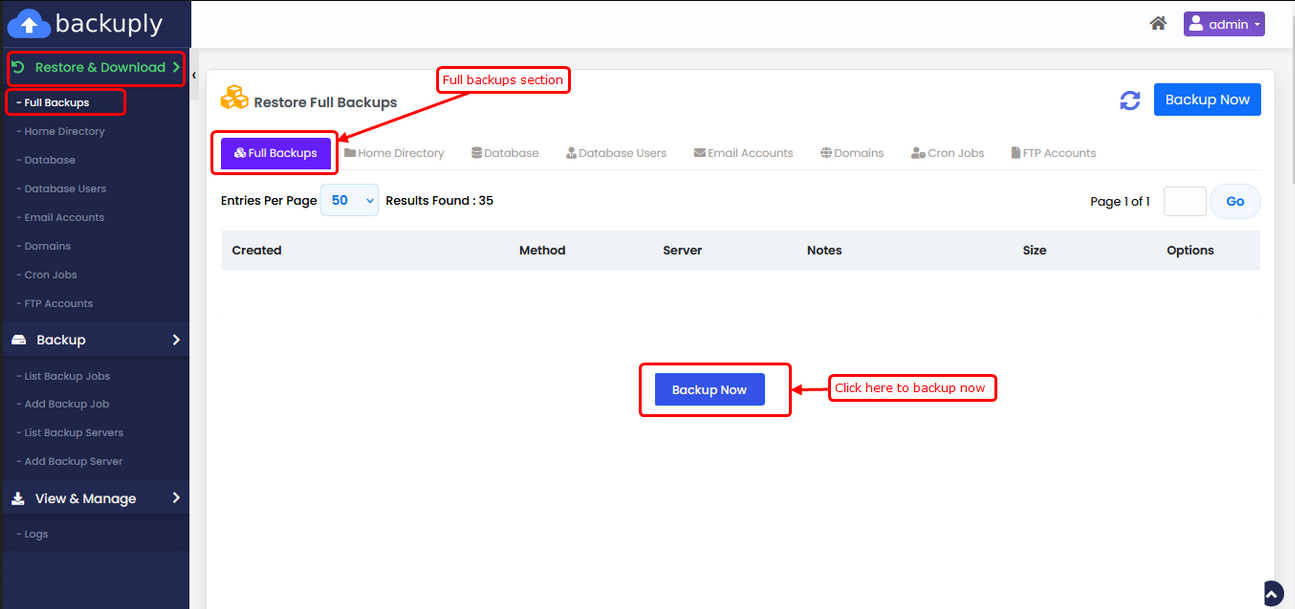Click the page number input field

coord(1185,202)
